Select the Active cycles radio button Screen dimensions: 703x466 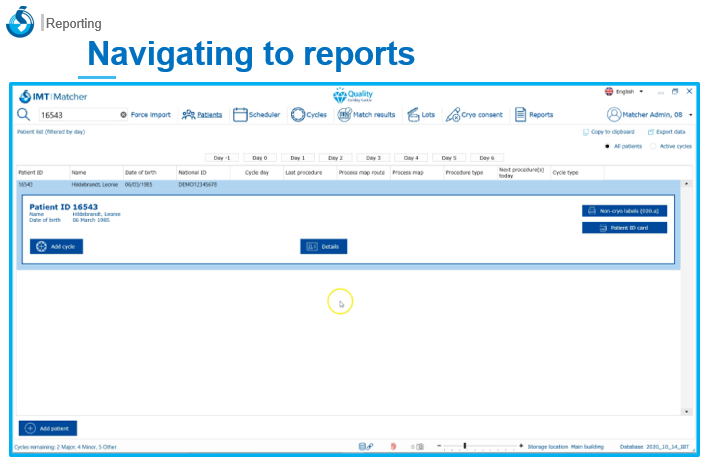pos(653,146)
